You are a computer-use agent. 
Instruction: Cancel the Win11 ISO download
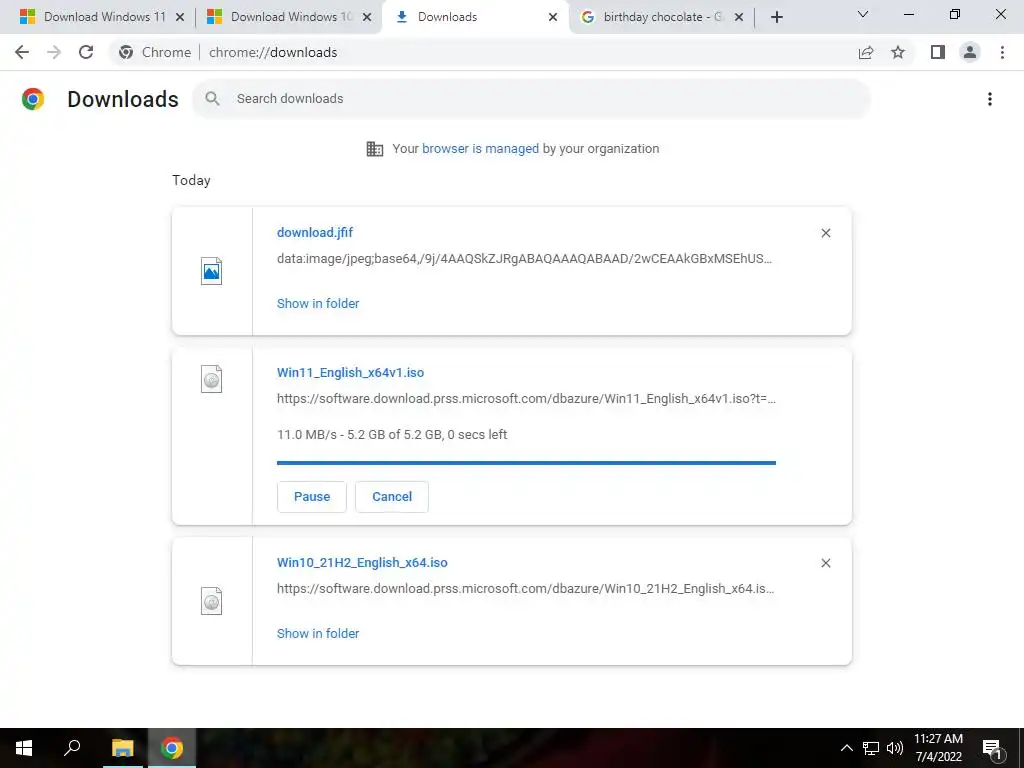coord(392,496)
